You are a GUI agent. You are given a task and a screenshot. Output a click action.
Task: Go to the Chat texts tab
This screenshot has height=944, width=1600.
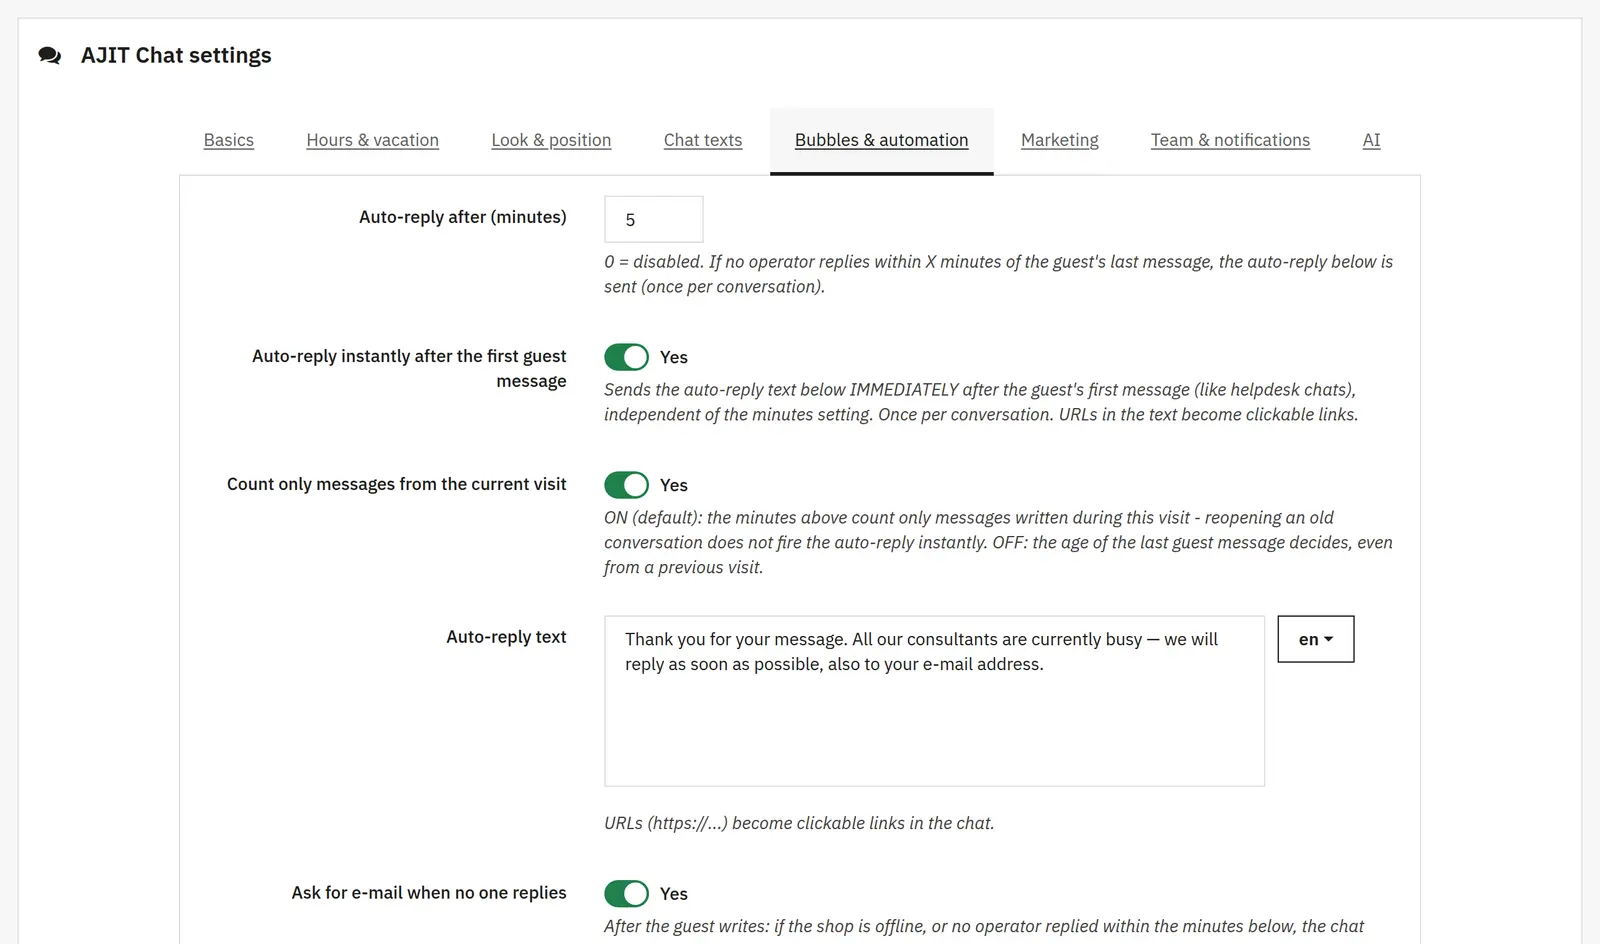(703, 140)
